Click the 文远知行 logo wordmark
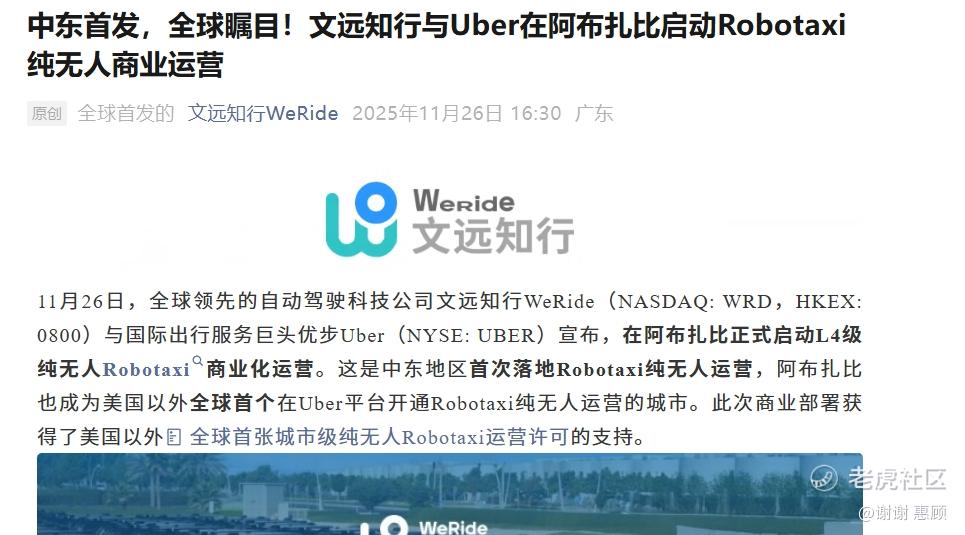The height and width of the screenshot is (535, 965). 493,235
